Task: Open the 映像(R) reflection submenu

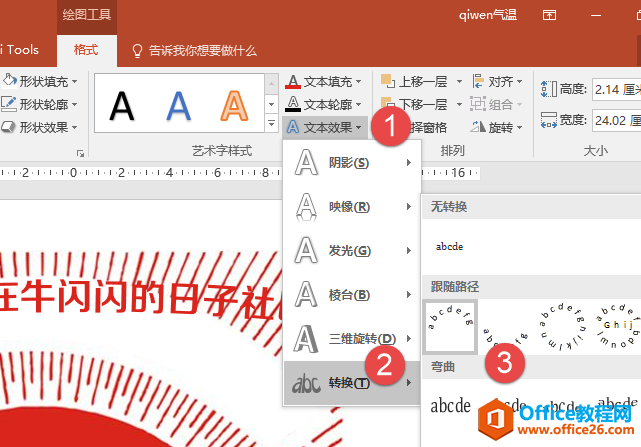Action: point(352,207)
